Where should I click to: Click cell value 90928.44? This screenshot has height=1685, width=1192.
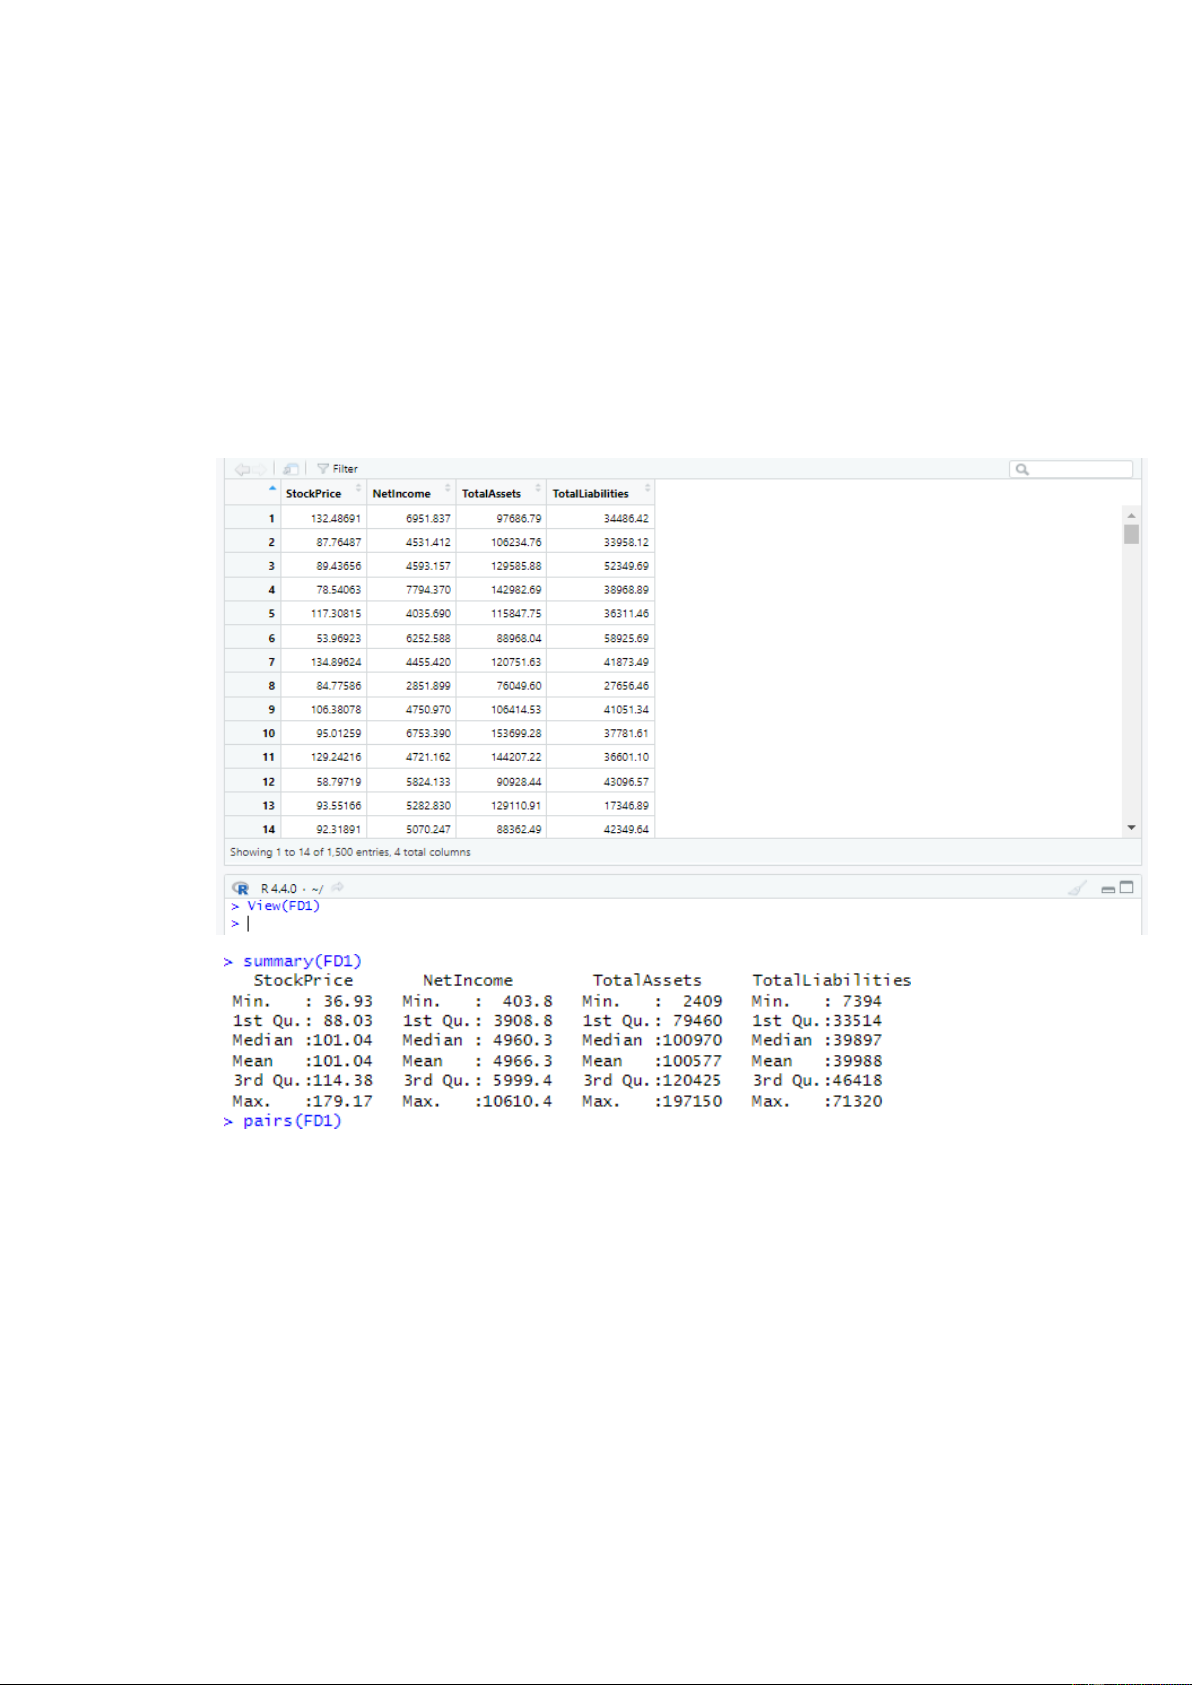[x=519, y=782]
